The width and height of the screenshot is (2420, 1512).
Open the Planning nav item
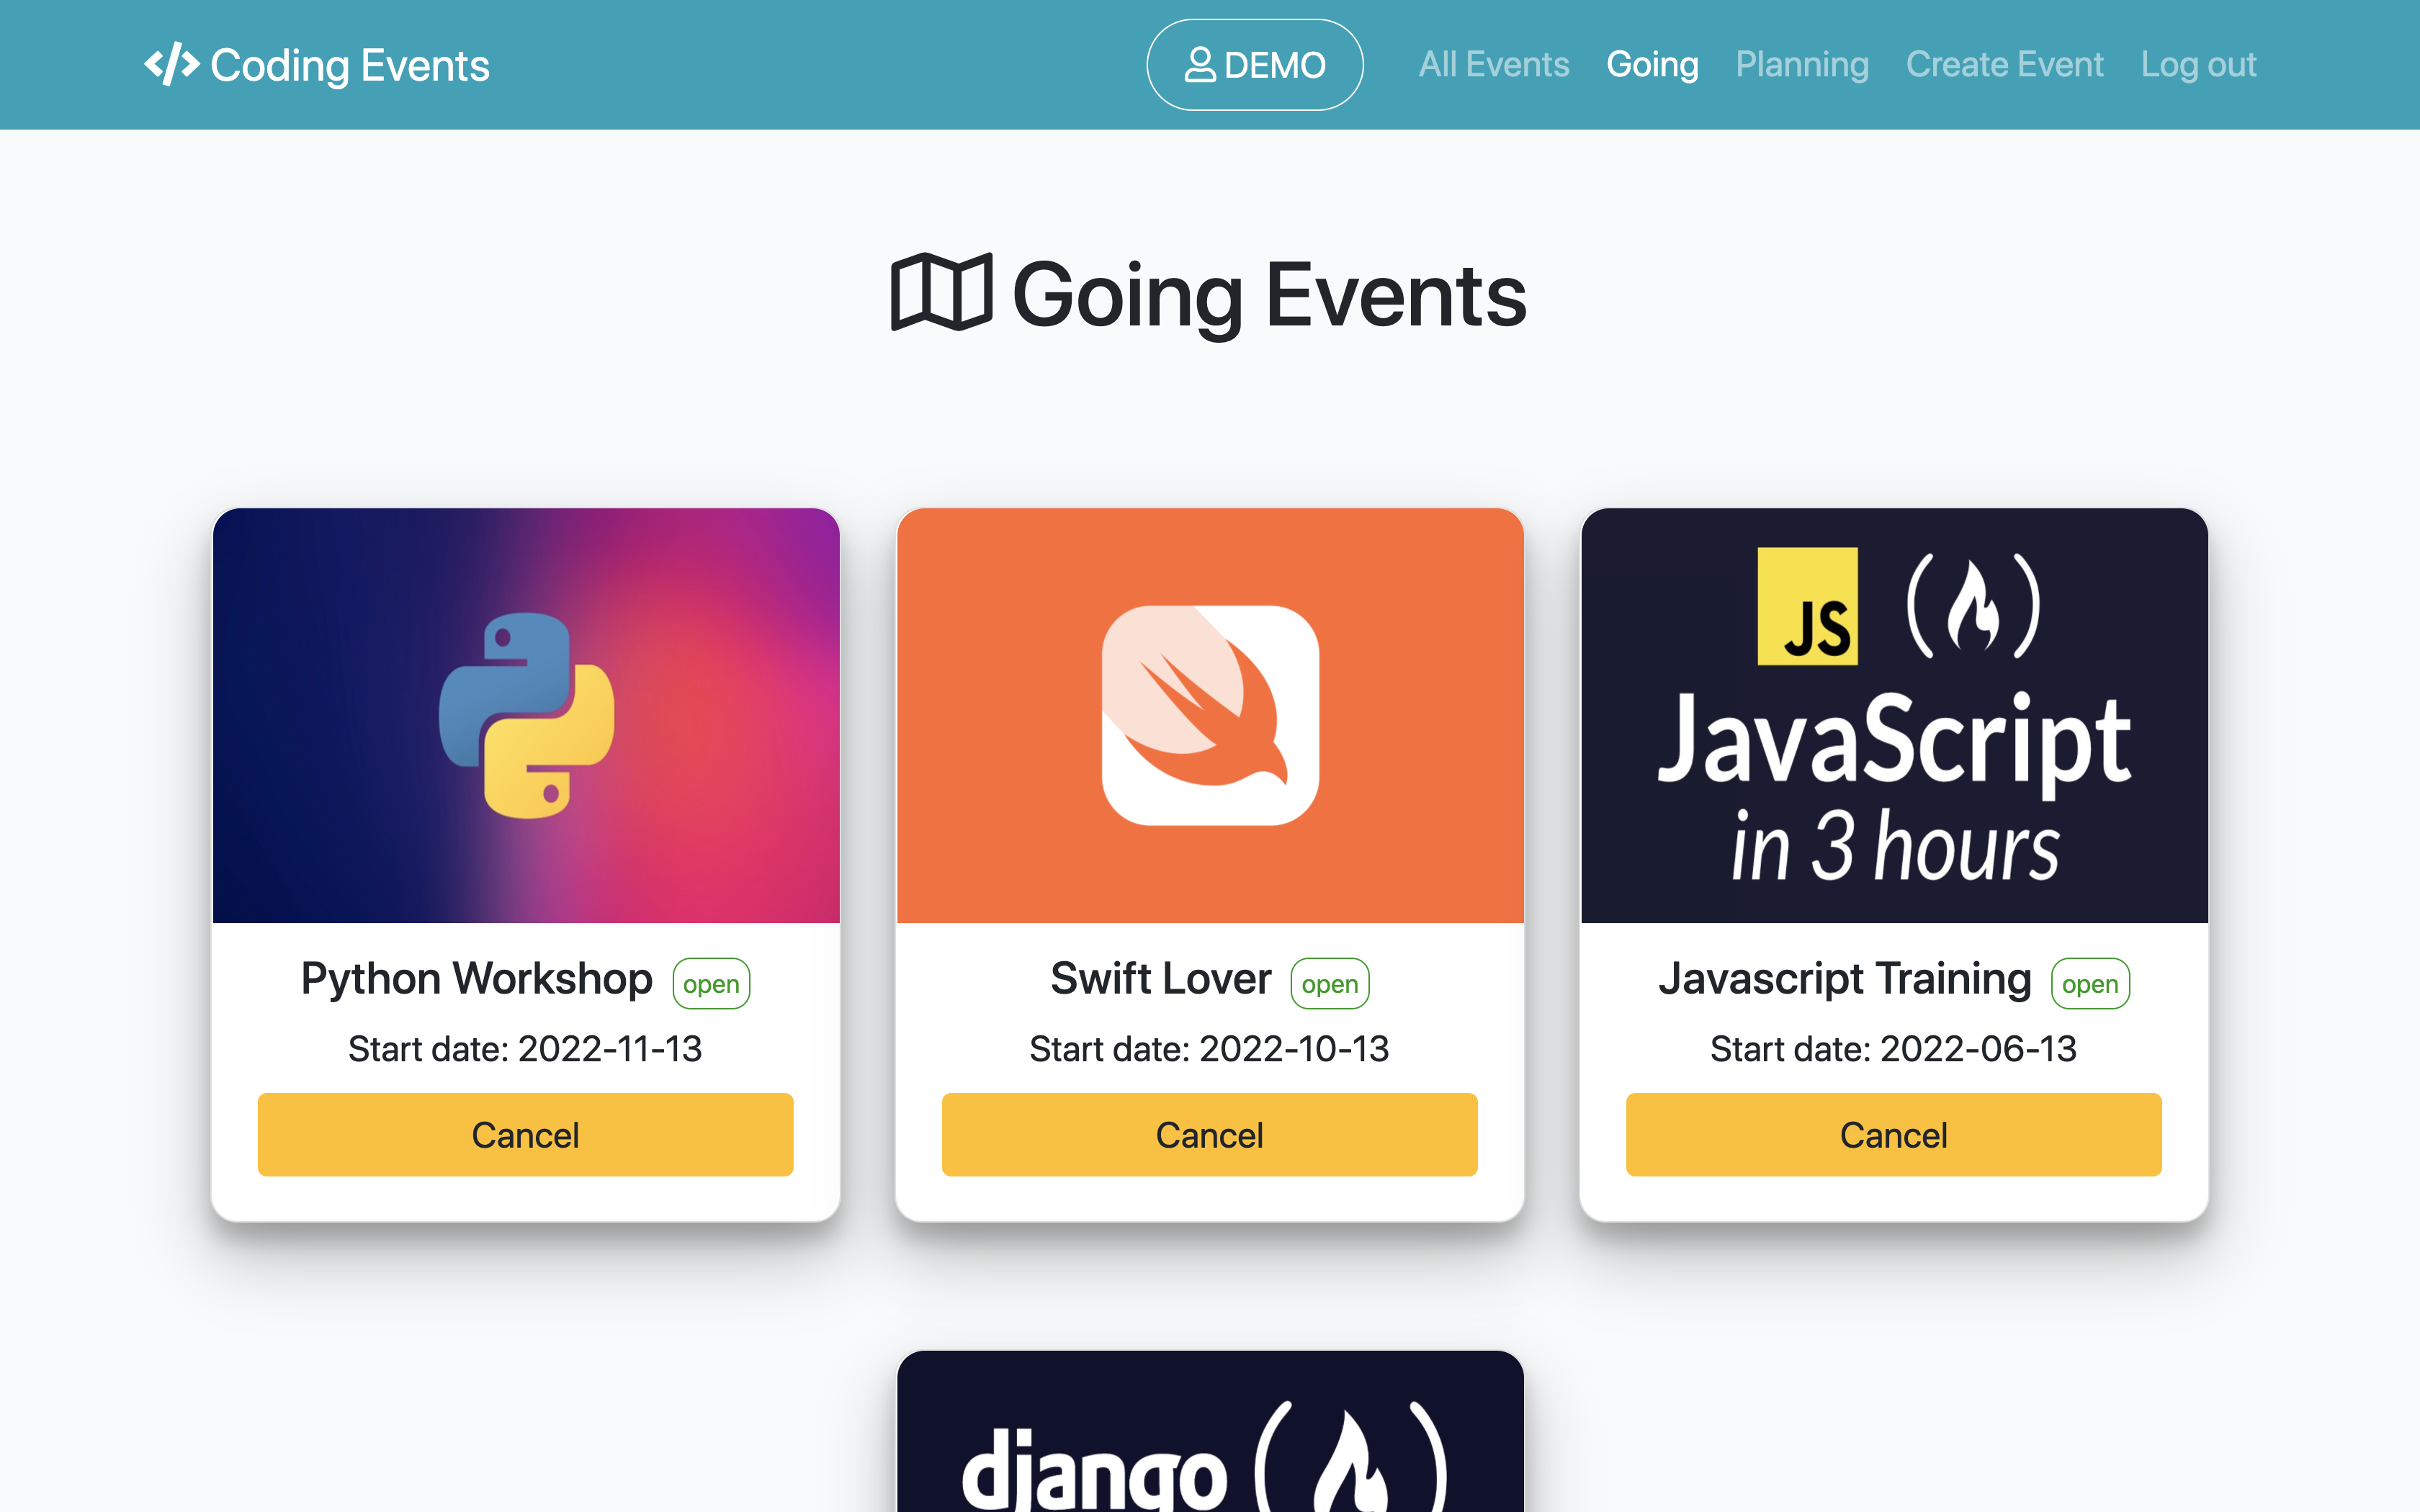coord(1802,65)
